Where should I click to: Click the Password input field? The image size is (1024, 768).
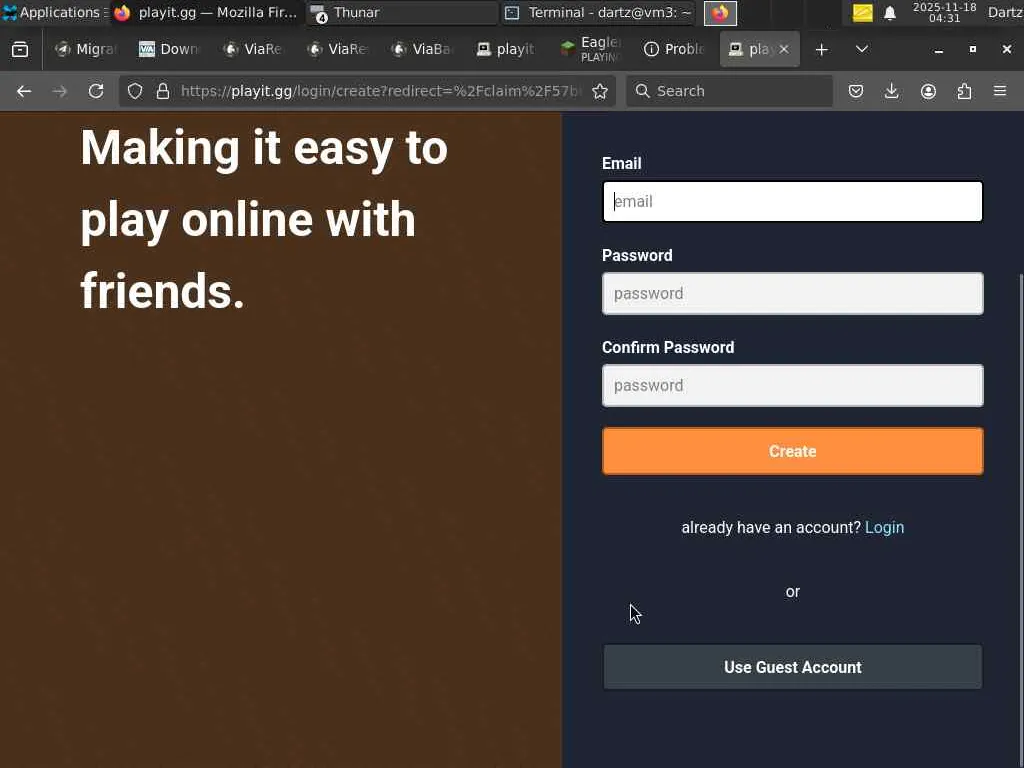(x=792, y=294)
